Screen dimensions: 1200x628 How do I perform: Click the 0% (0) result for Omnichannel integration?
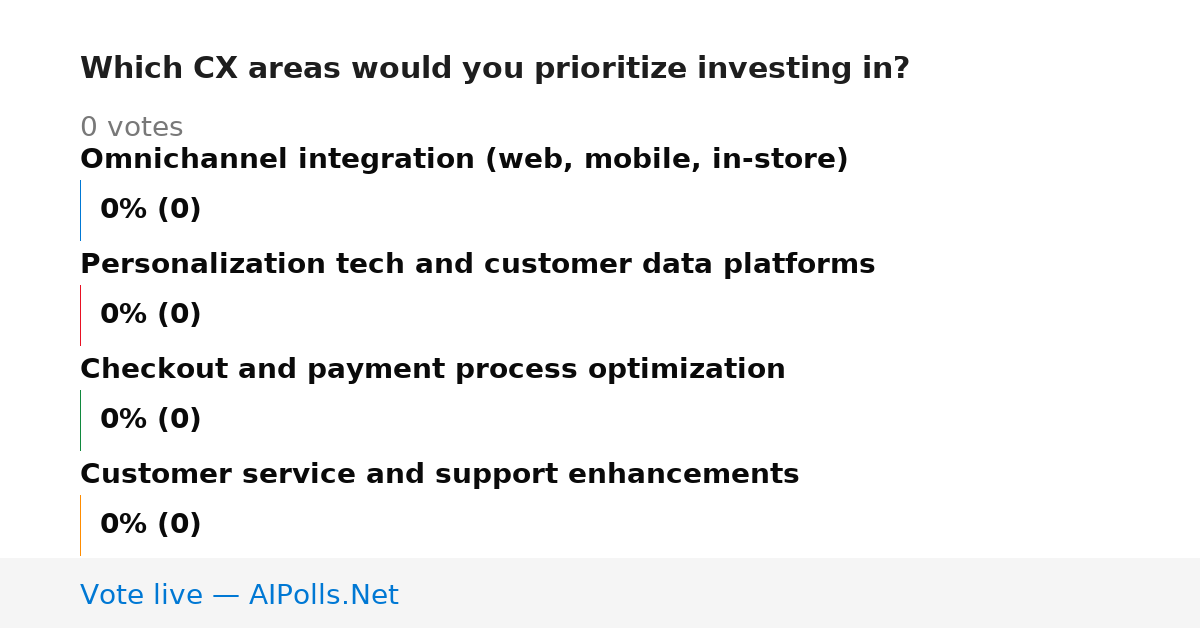pos(150,210)
